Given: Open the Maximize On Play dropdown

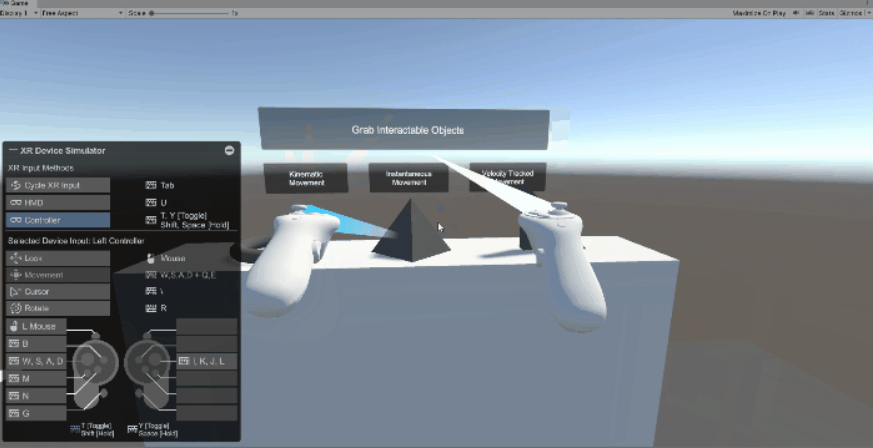Looking at the screenshot, I should (x=762, y=14).
